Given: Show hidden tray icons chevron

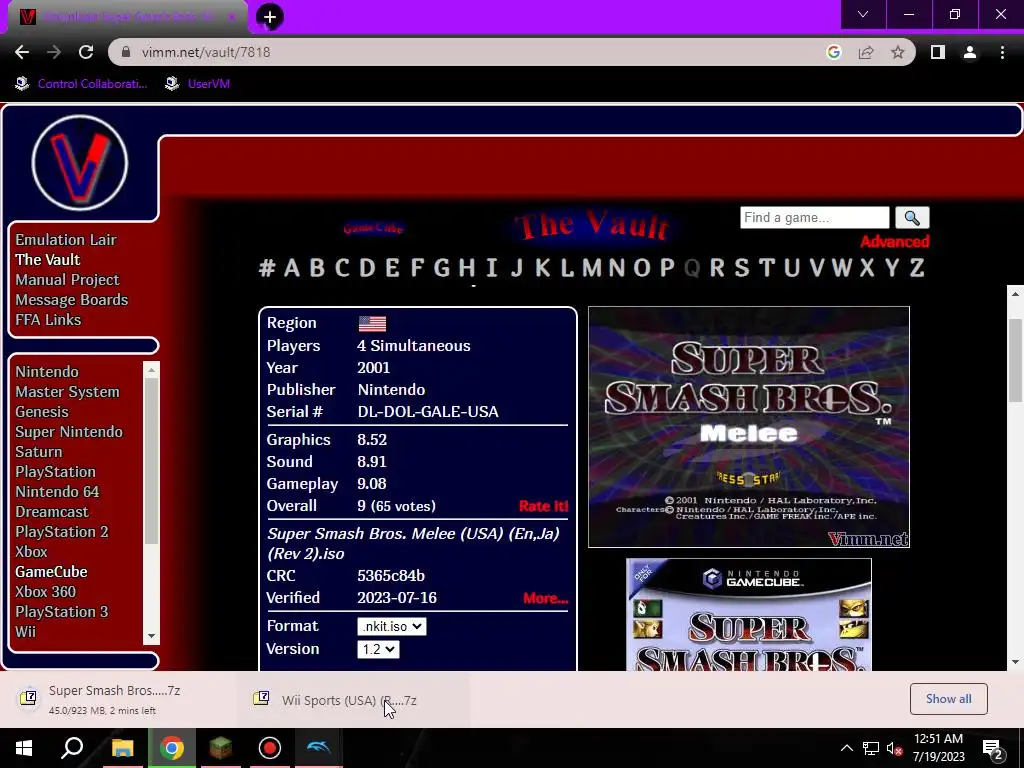Looking at the screenshot, I should click(x=846, y=748).
